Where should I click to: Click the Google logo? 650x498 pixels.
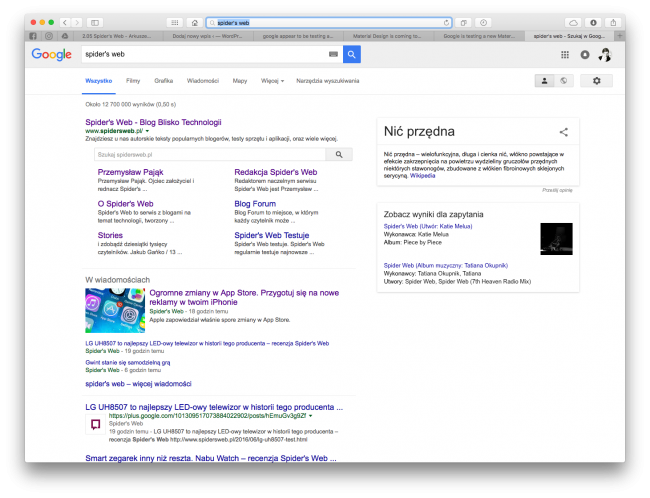[51, 54]
